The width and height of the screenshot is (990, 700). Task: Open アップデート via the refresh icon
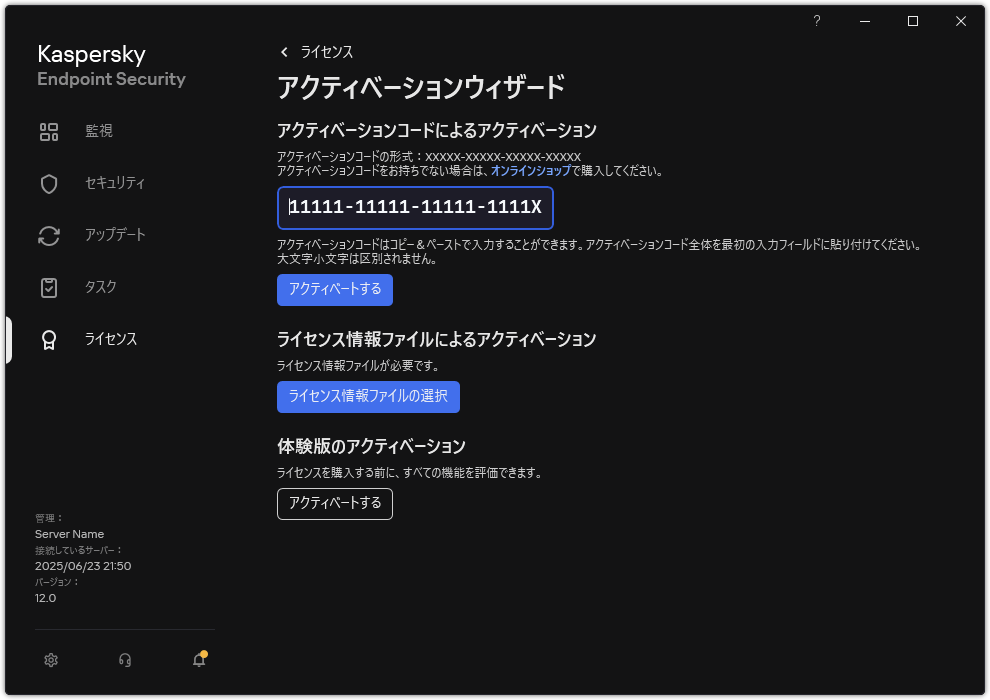point(49,235)
